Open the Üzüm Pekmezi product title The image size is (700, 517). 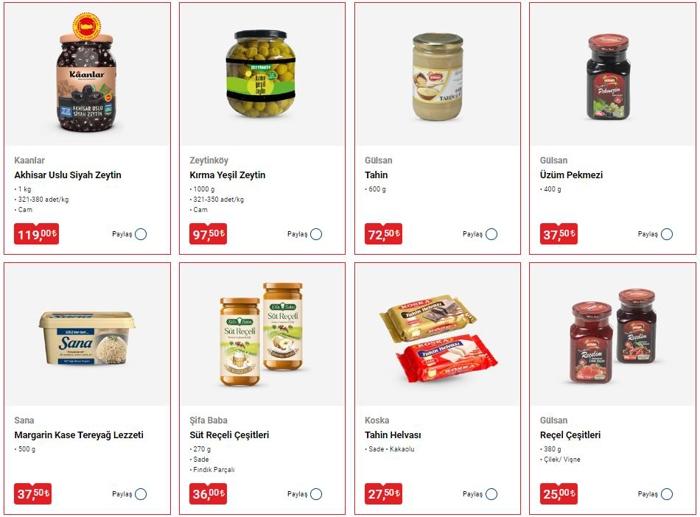pos(571,175)
